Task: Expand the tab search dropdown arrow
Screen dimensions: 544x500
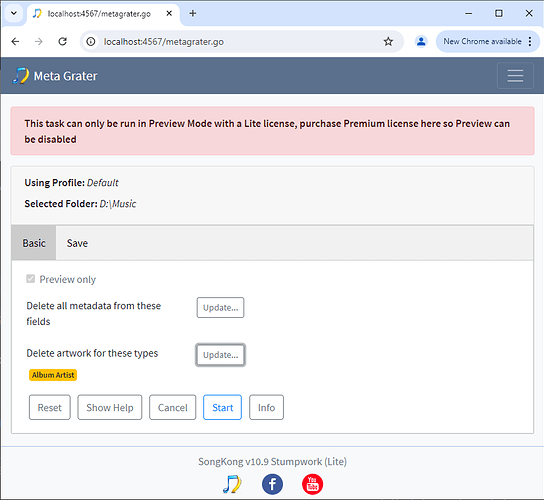Action: [x=14, y=13]
